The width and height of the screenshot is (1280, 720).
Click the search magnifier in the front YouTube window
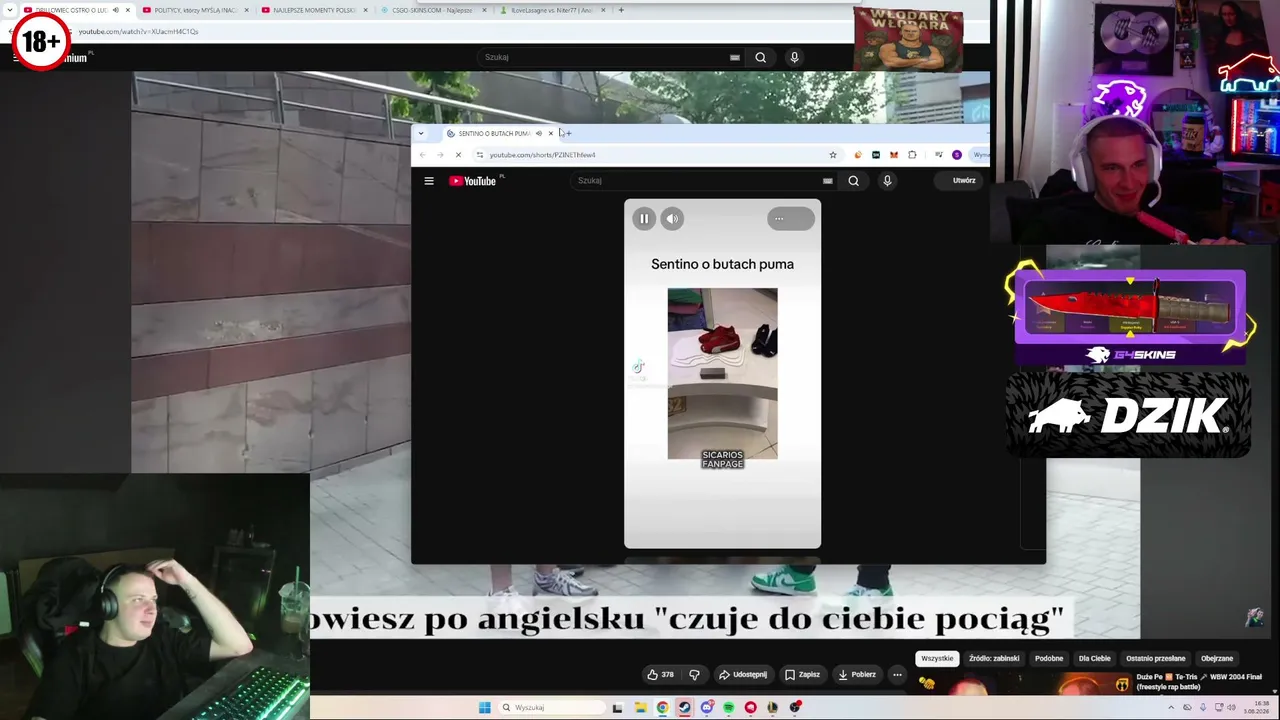coord(853,181)
